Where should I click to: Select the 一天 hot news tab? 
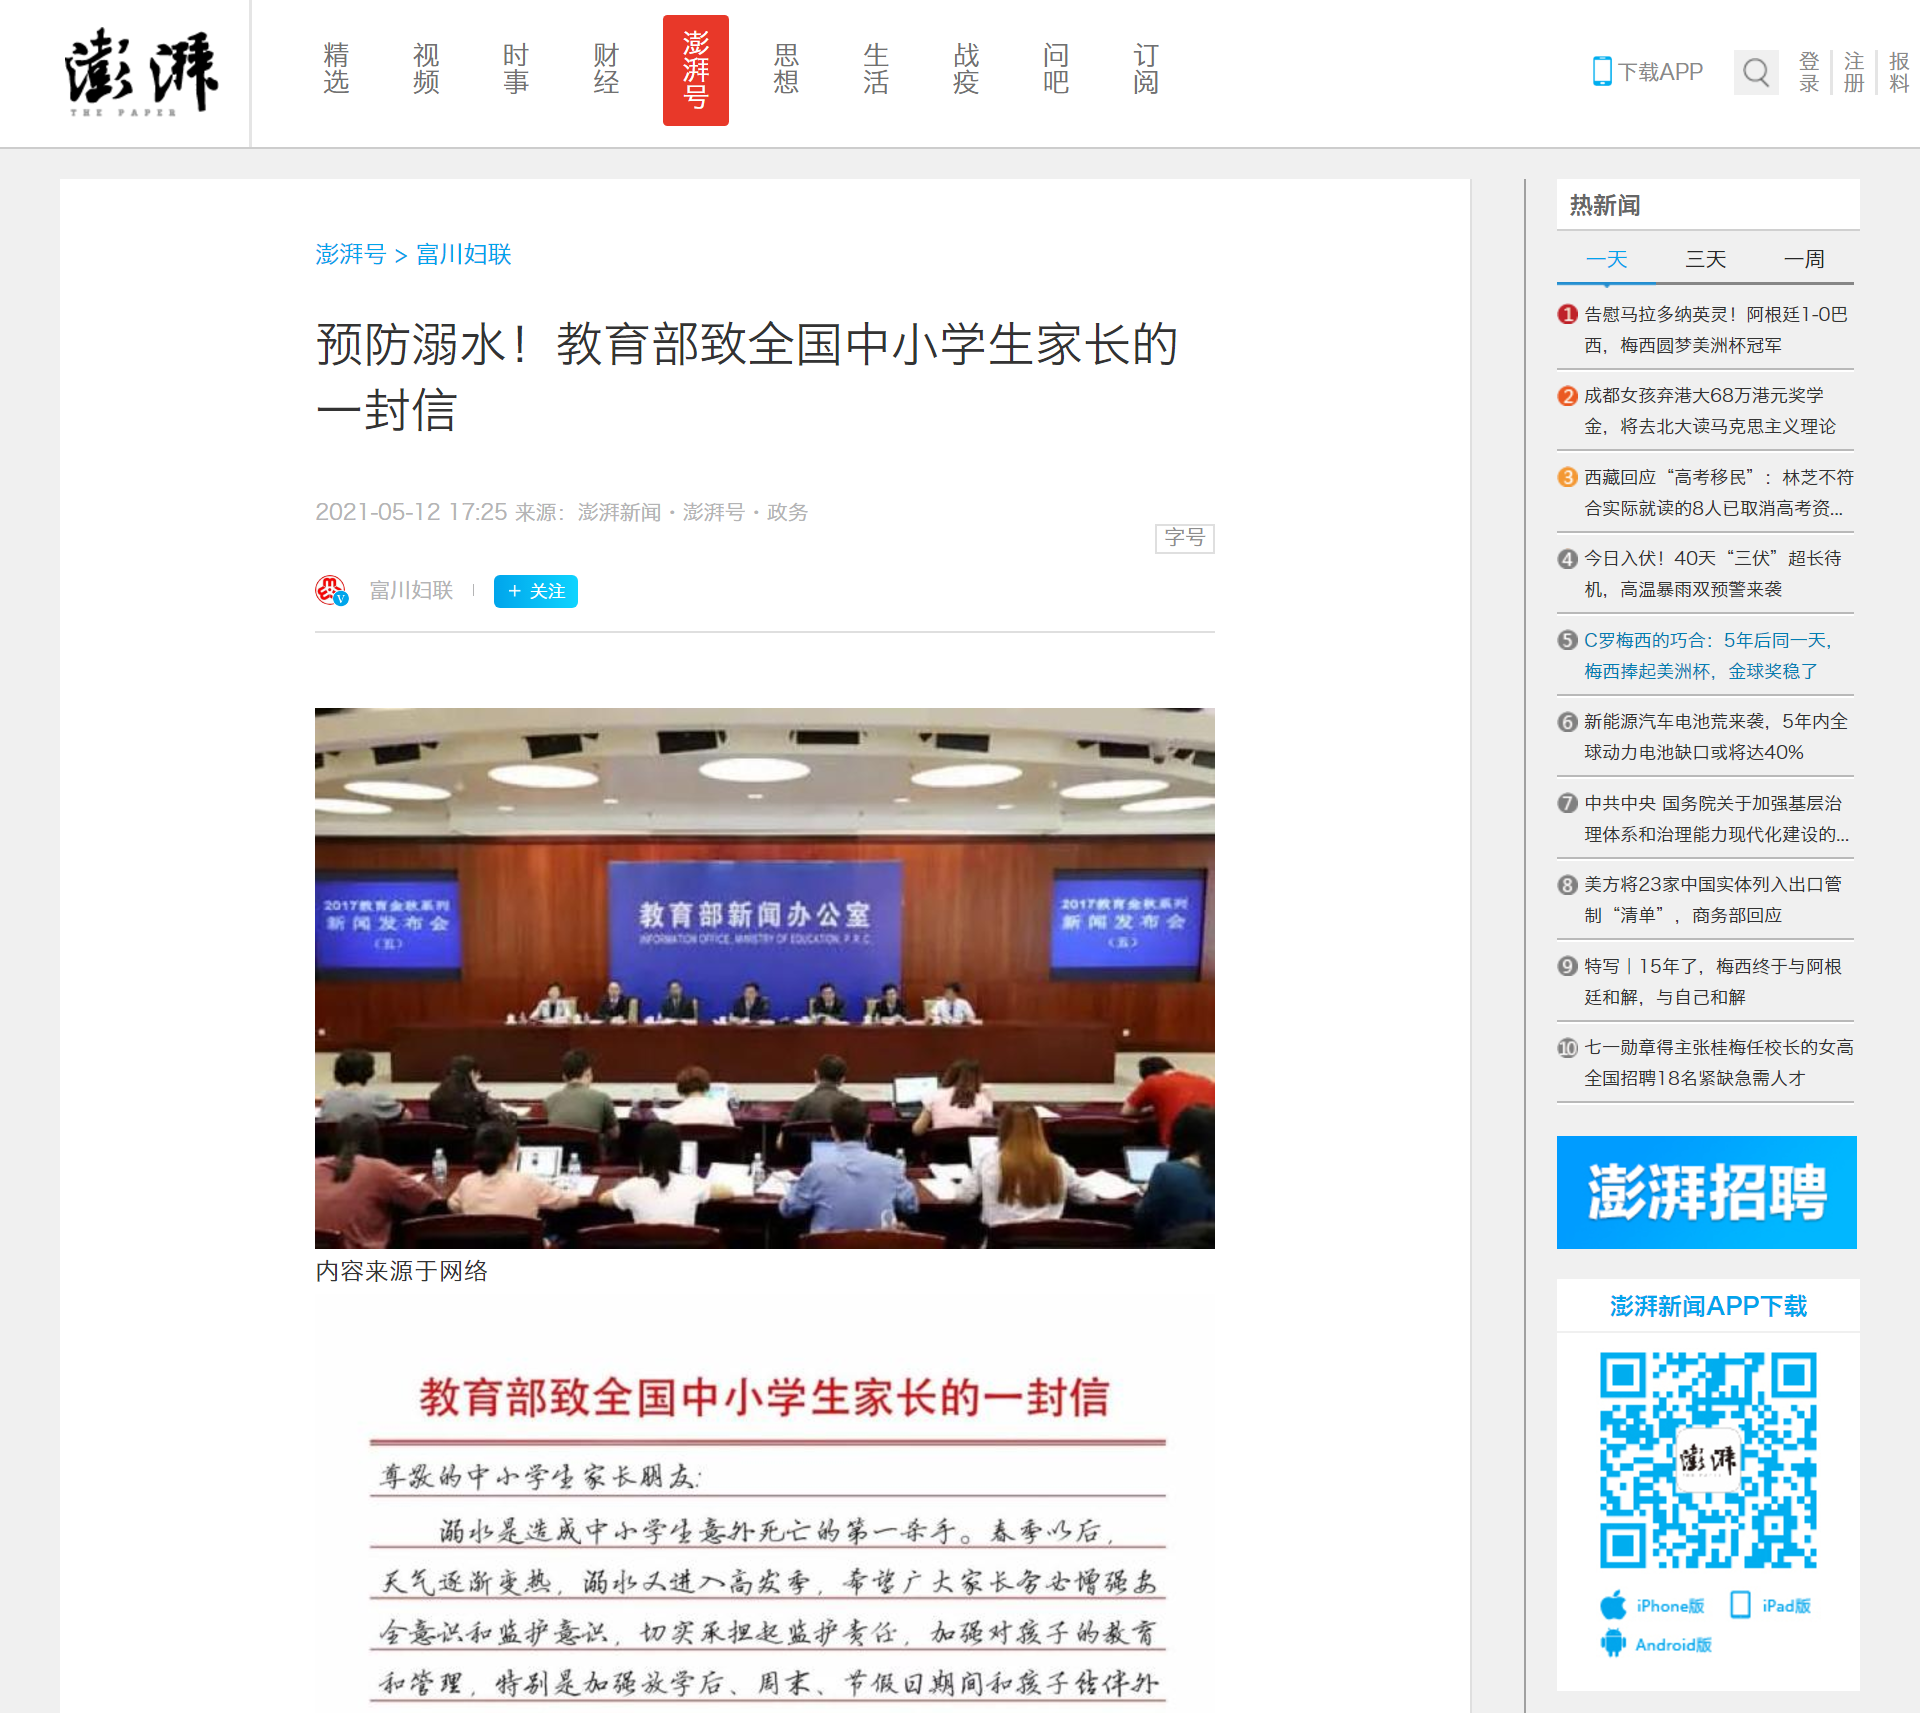pyautogui.click(x=1607, y=259)
